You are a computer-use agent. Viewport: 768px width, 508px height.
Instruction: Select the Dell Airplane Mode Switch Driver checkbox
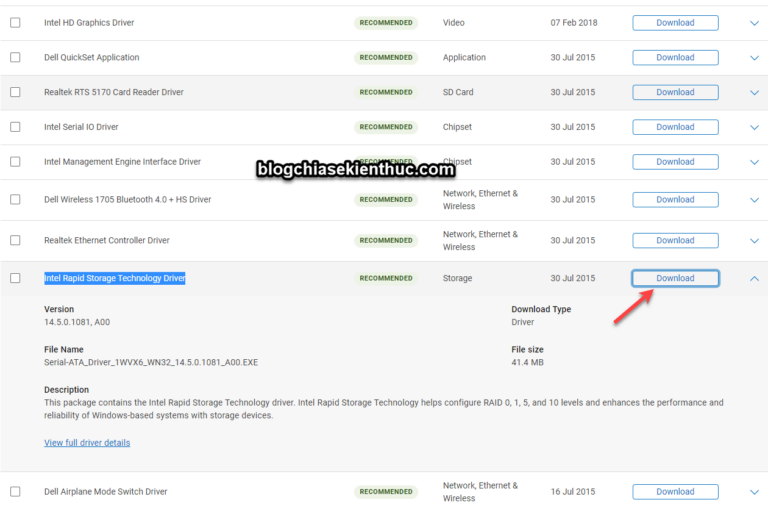[15, 491]
